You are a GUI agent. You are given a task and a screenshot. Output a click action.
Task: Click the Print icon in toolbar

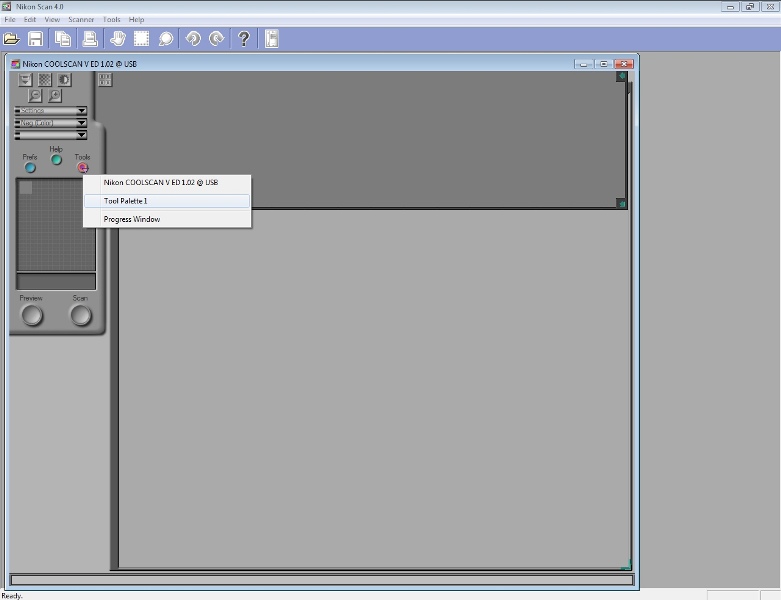coord(90,39)
